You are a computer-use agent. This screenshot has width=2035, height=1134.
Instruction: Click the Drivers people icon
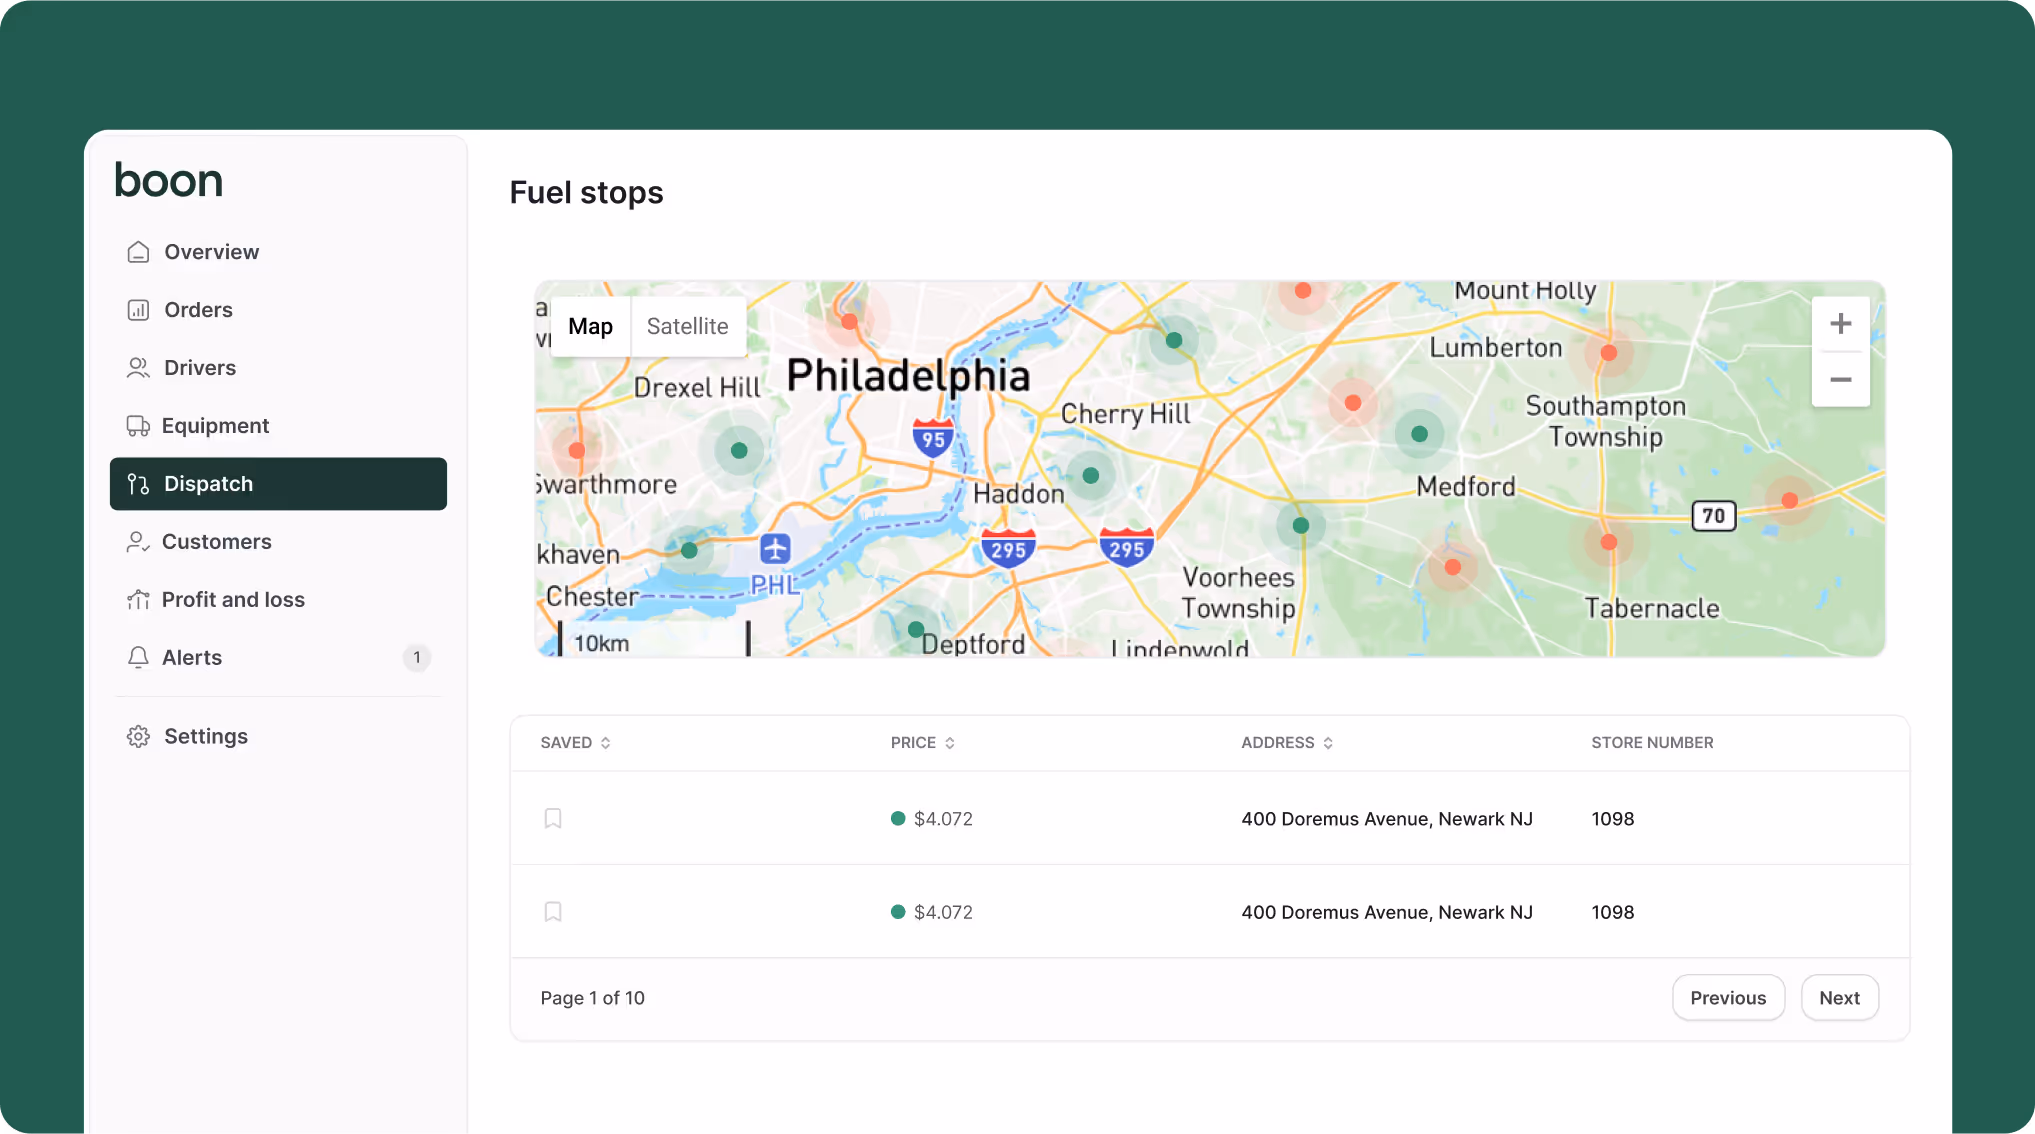pos(138,368)
